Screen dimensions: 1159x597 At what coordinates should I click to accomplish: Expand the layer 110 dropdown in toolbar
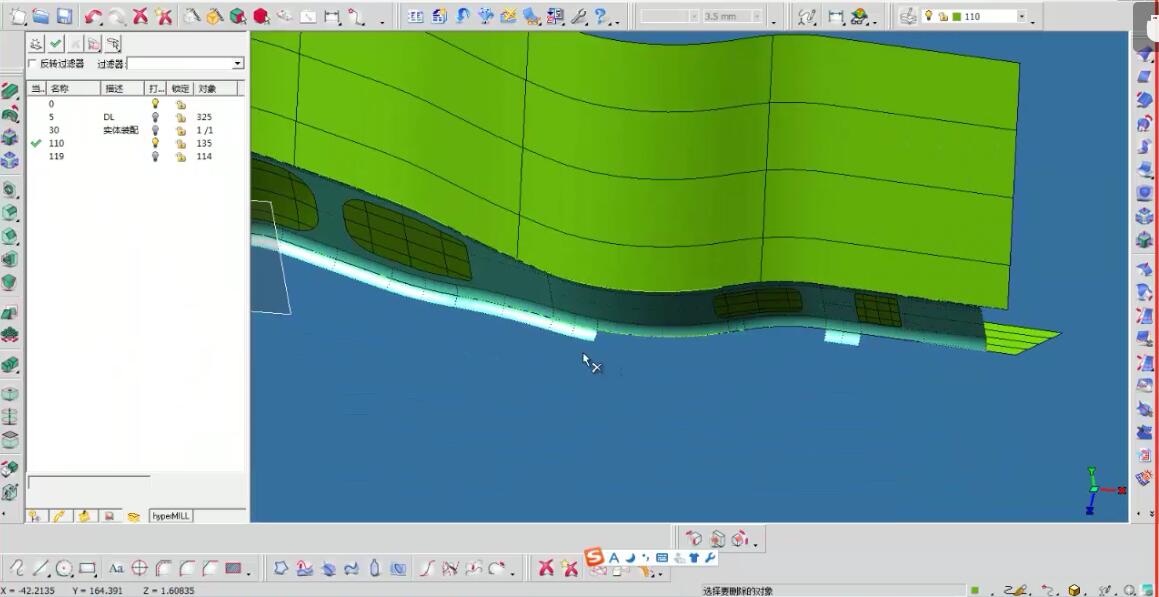[1020, 16]
